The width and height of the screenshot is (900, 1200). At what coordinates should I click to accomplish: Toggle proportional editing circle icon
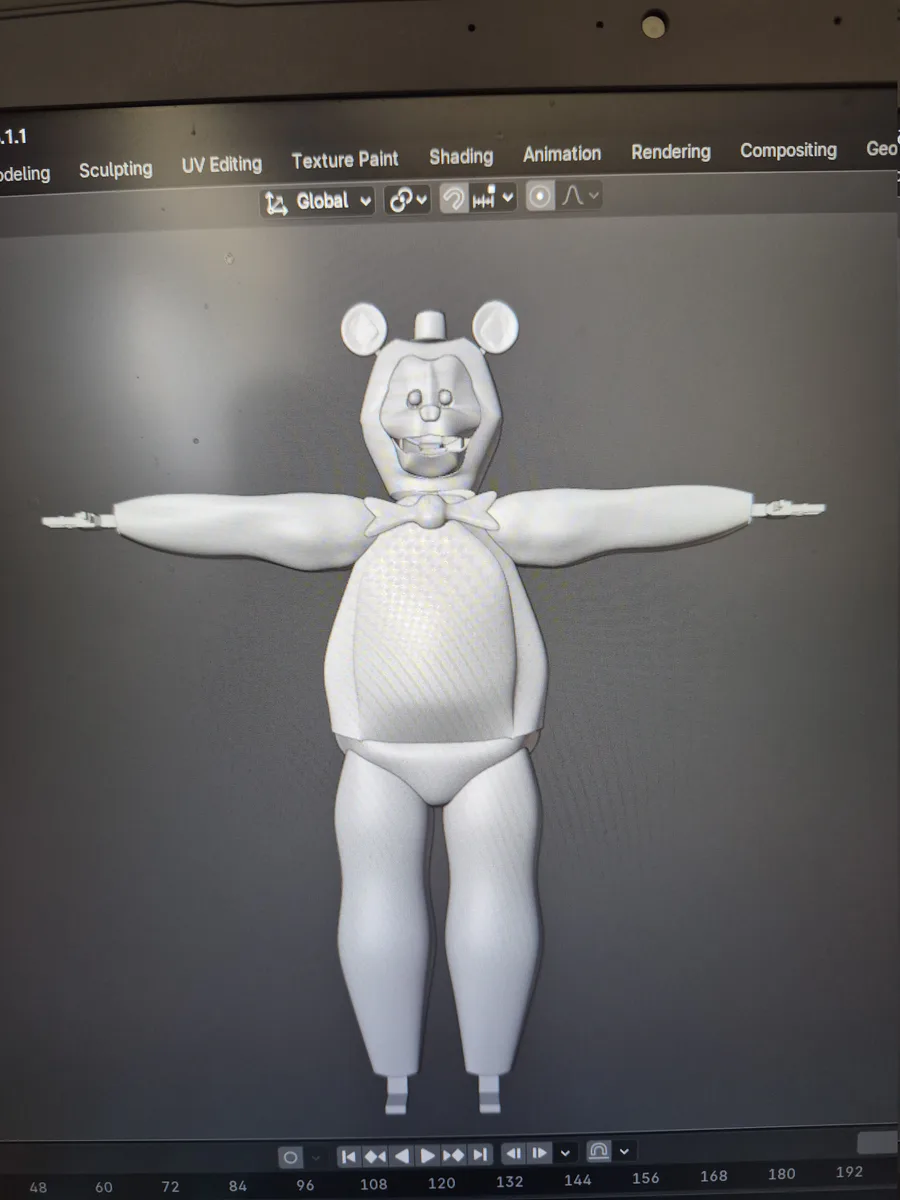pos(540,196)
